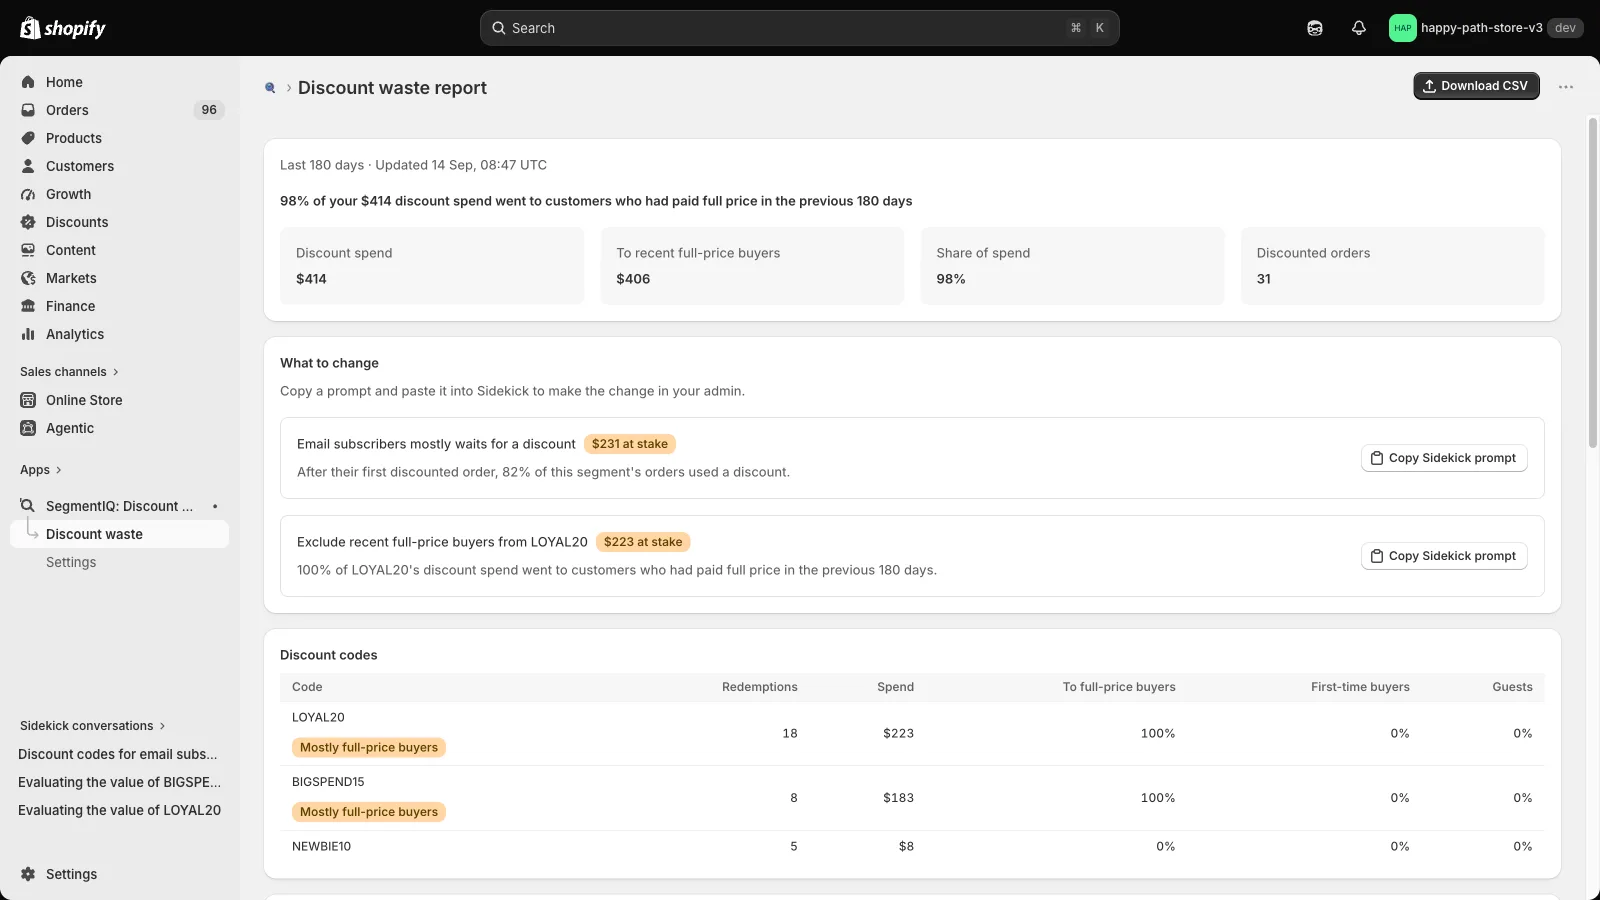Screen dimensions: 1600x900
Task: Click the To recent full-price buyers $406 card
Action: pyautogui.click(x=752, y=266)
